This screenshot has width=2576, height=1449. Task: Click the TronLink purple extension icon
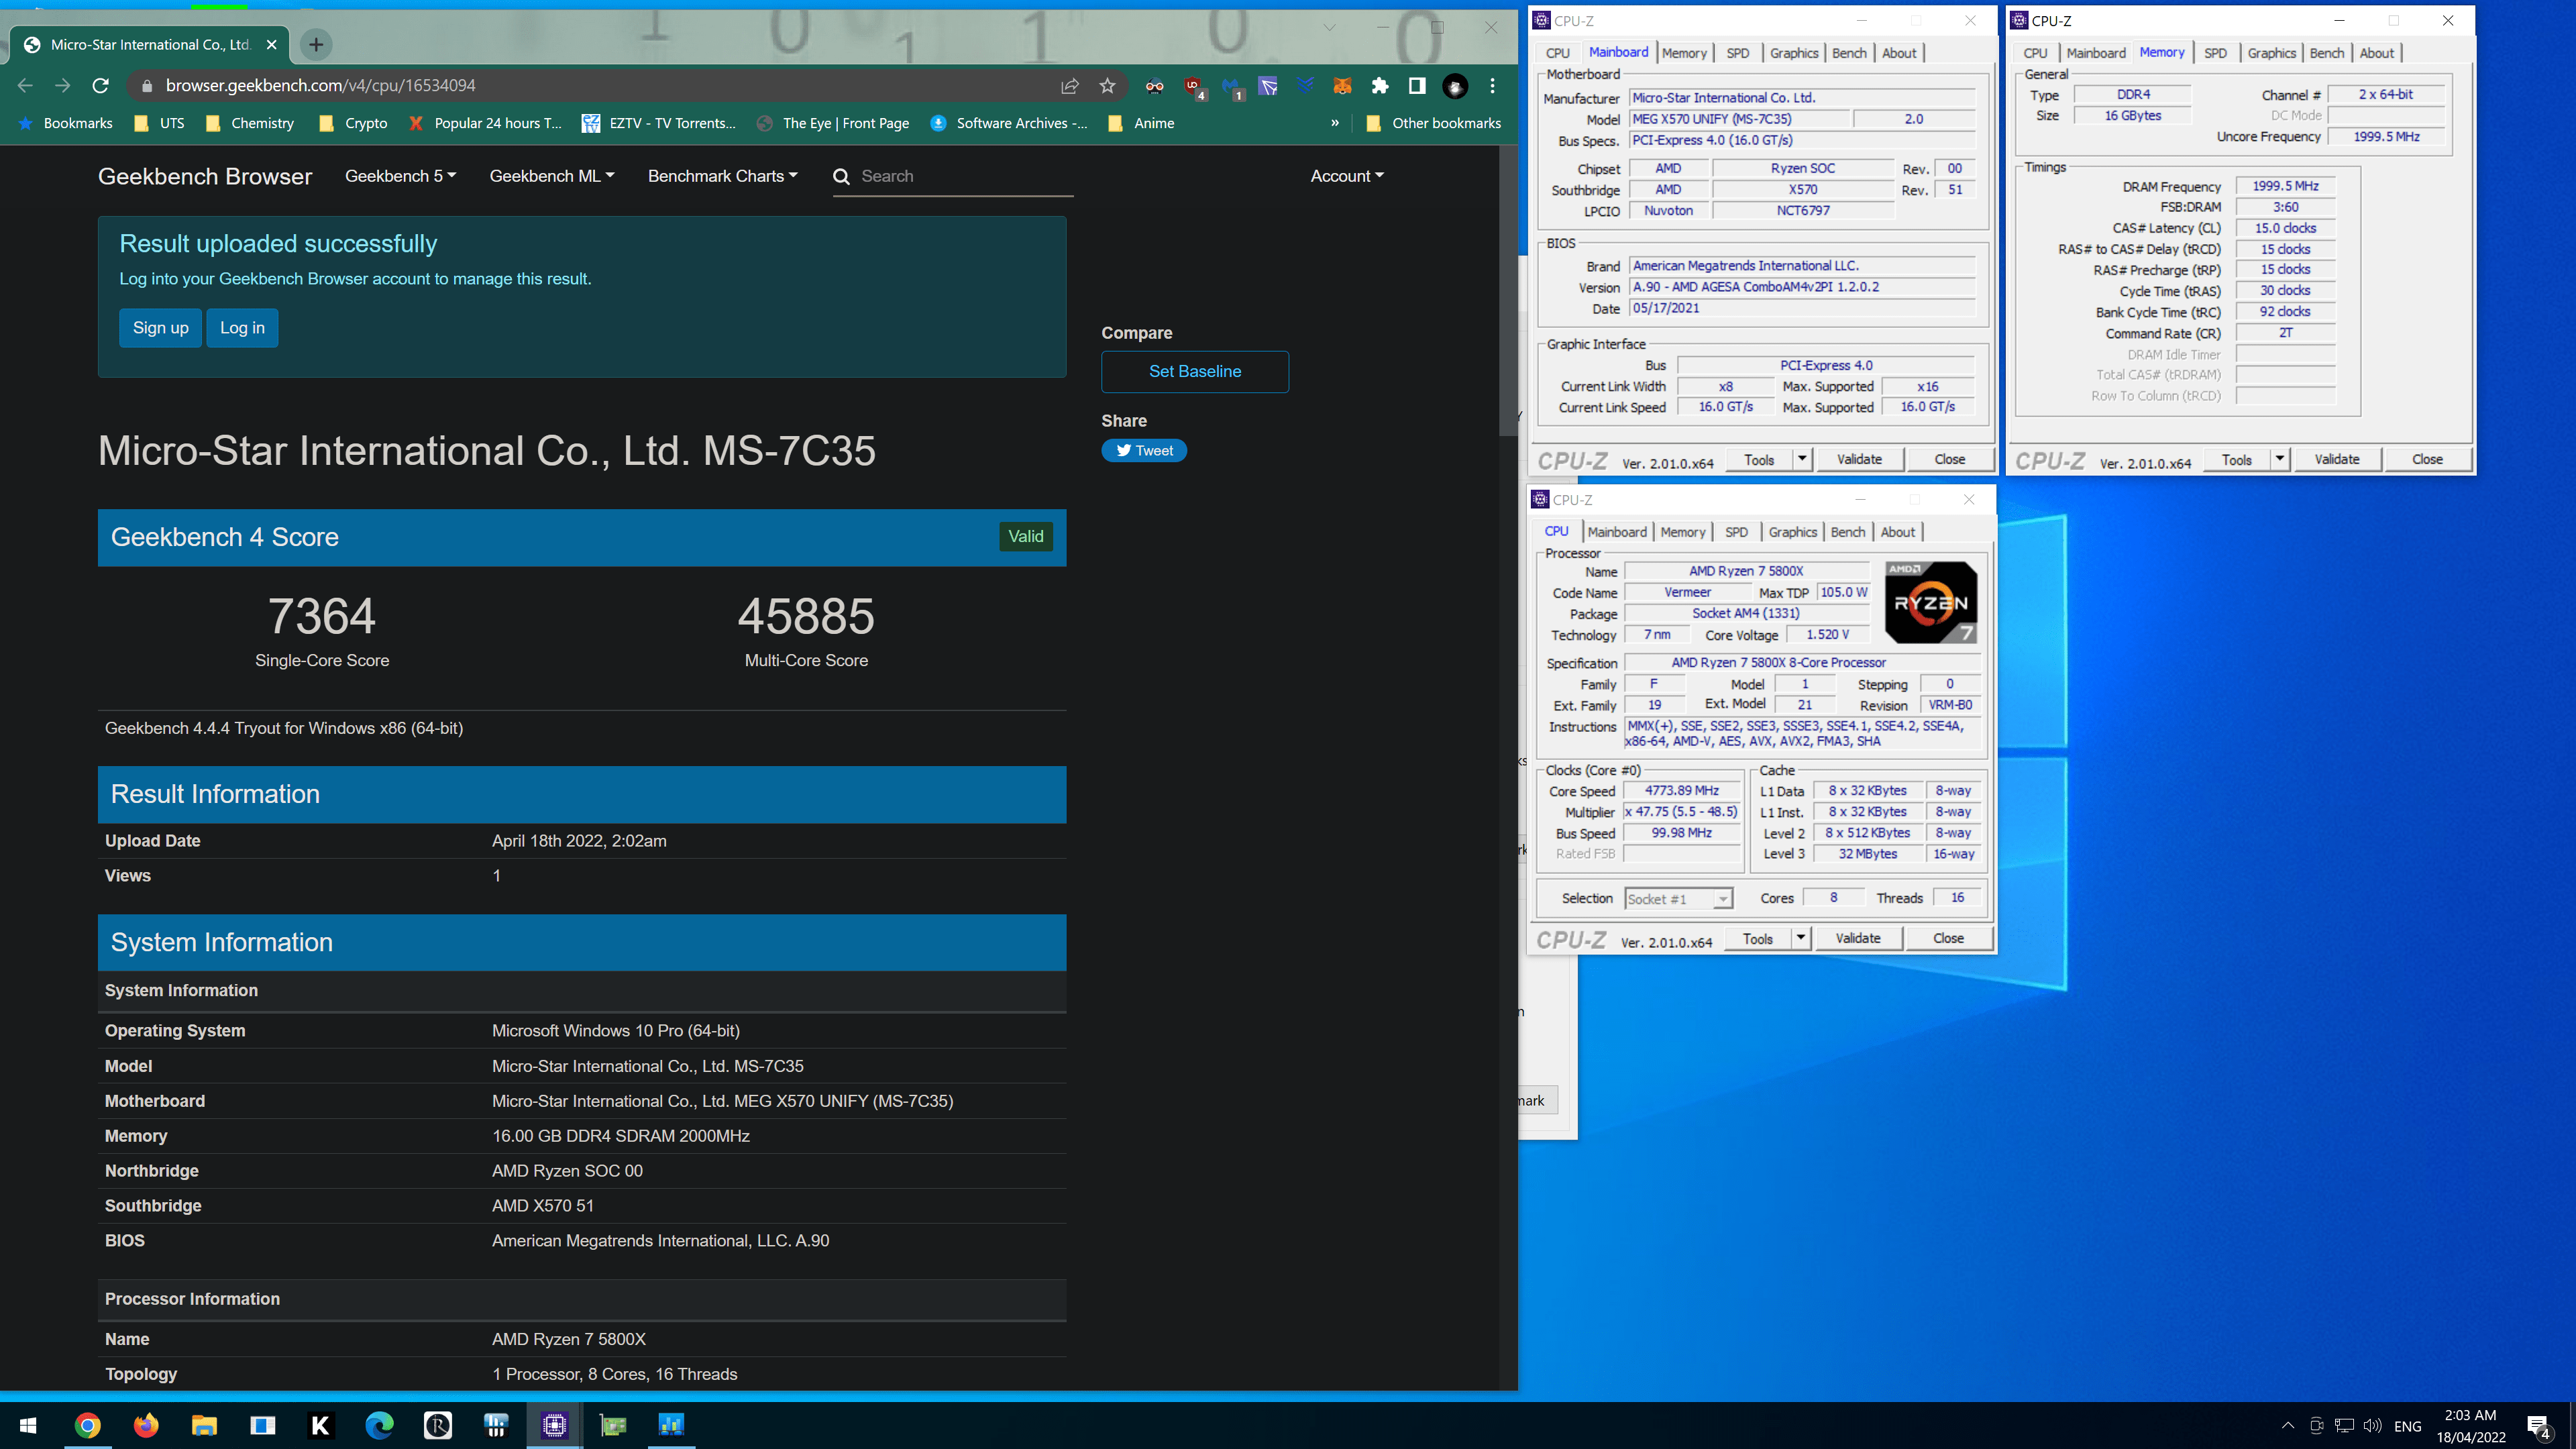(1268, 86)
